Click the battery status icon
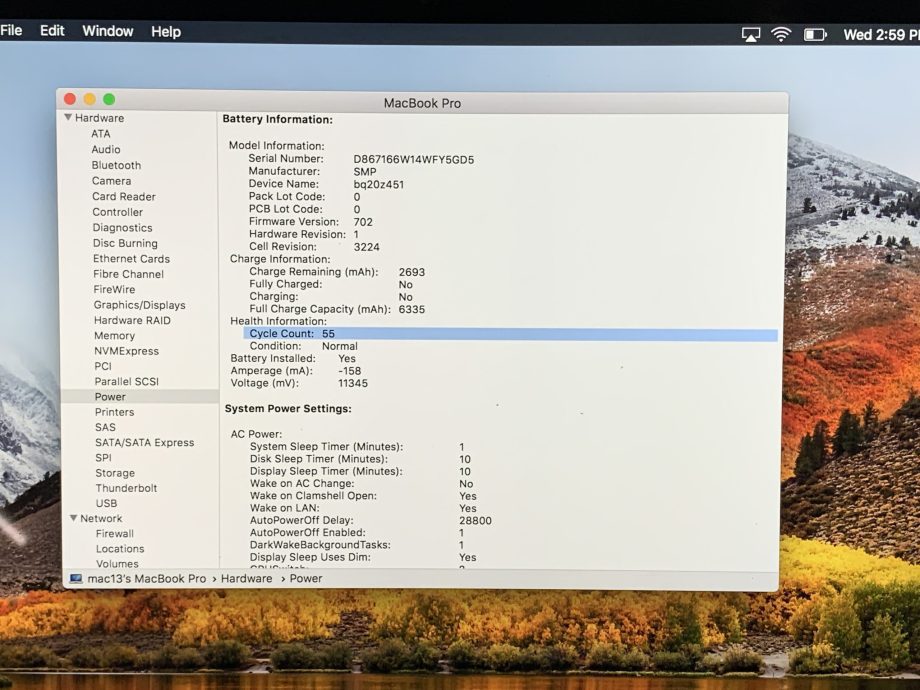The height and width of the screenshot is (690, 920). click(815, 34)
